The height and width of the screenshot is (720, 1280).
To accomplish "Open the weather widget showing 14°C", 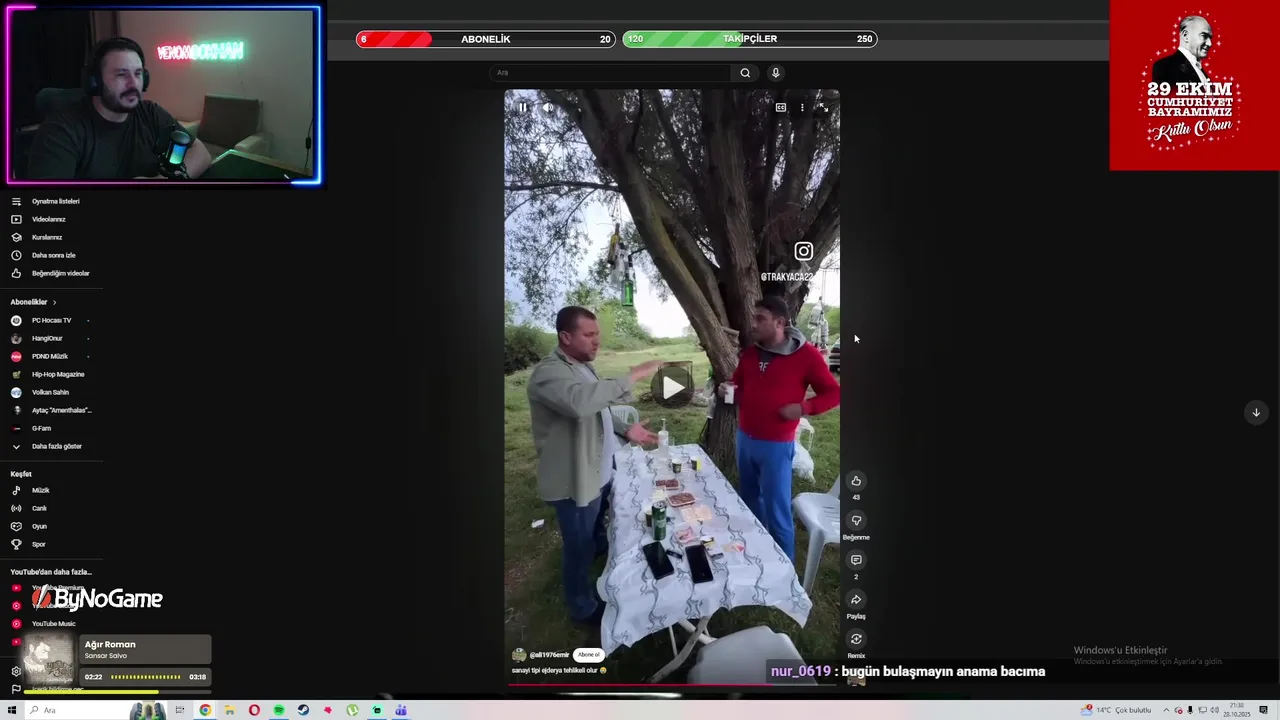I will pyautogui.click(x=1115, y=710).
